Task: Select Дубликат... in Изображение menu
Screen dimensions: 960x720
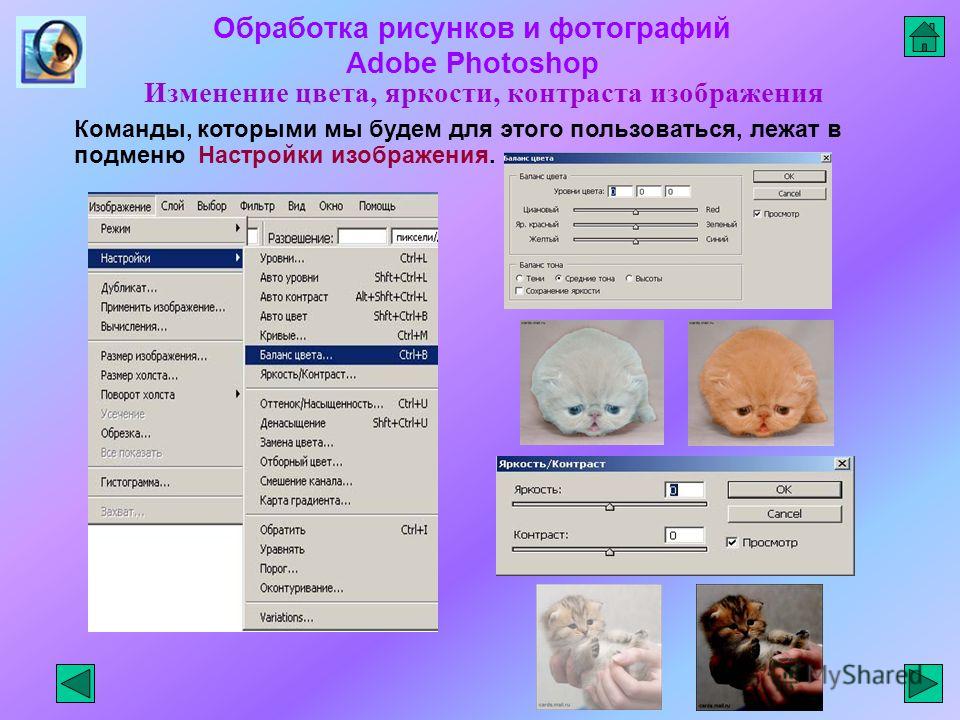Action: 165,288
